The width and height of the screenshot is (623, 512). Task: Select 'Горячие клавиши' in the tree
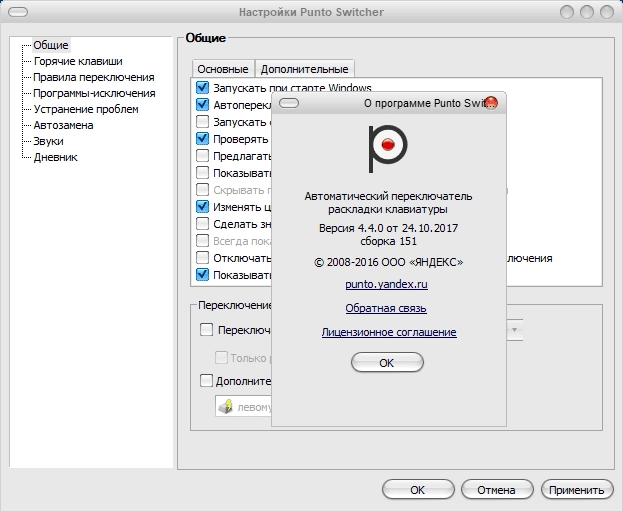click(x=78, y=61)
